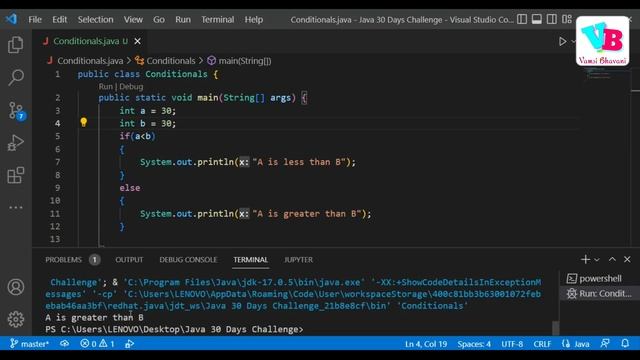Select the powershell terminal entry

(x=599, y=278)
